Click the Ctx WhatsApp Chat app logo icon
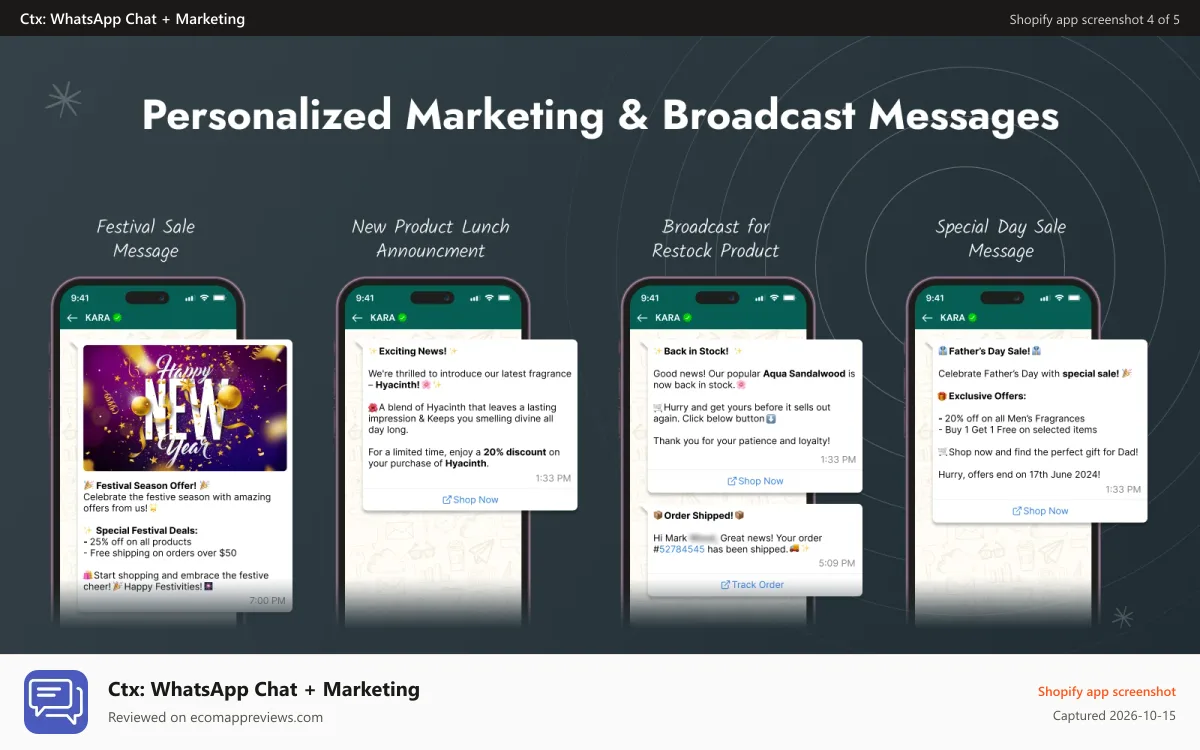This screenshot has width=1200, height=750. click(x=56, y=702)
